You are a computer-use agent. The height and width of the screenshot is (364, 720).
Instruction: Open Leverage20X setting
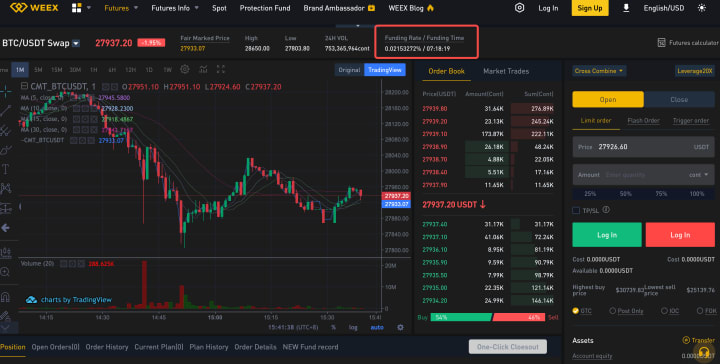(695, 71)
